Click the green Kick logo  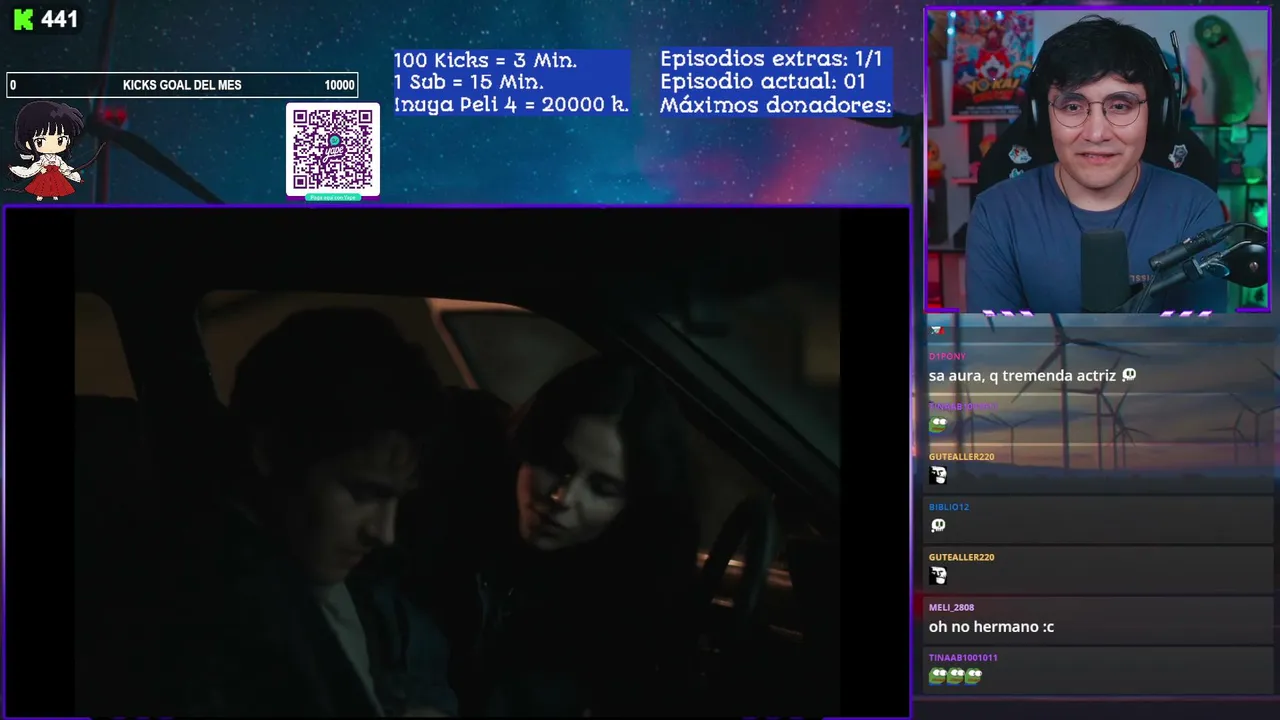23,19
